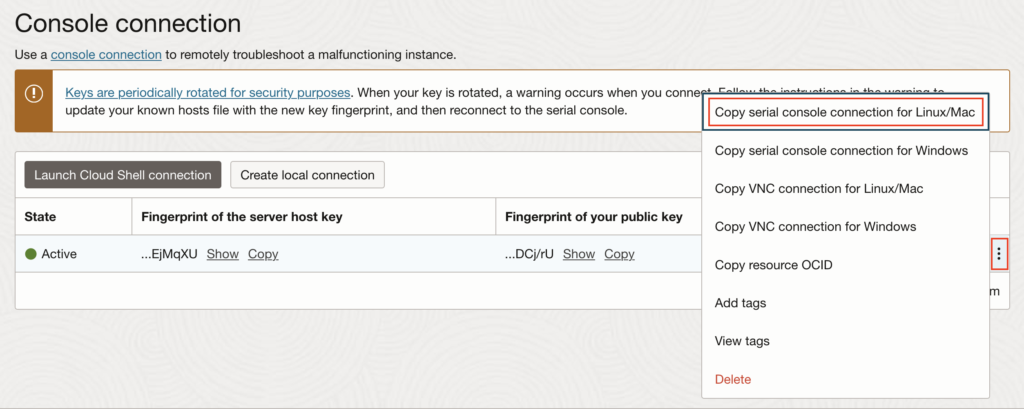Copy the server host key fingerprint
This screenshot has height=409, width=1024.
point(263,254)
